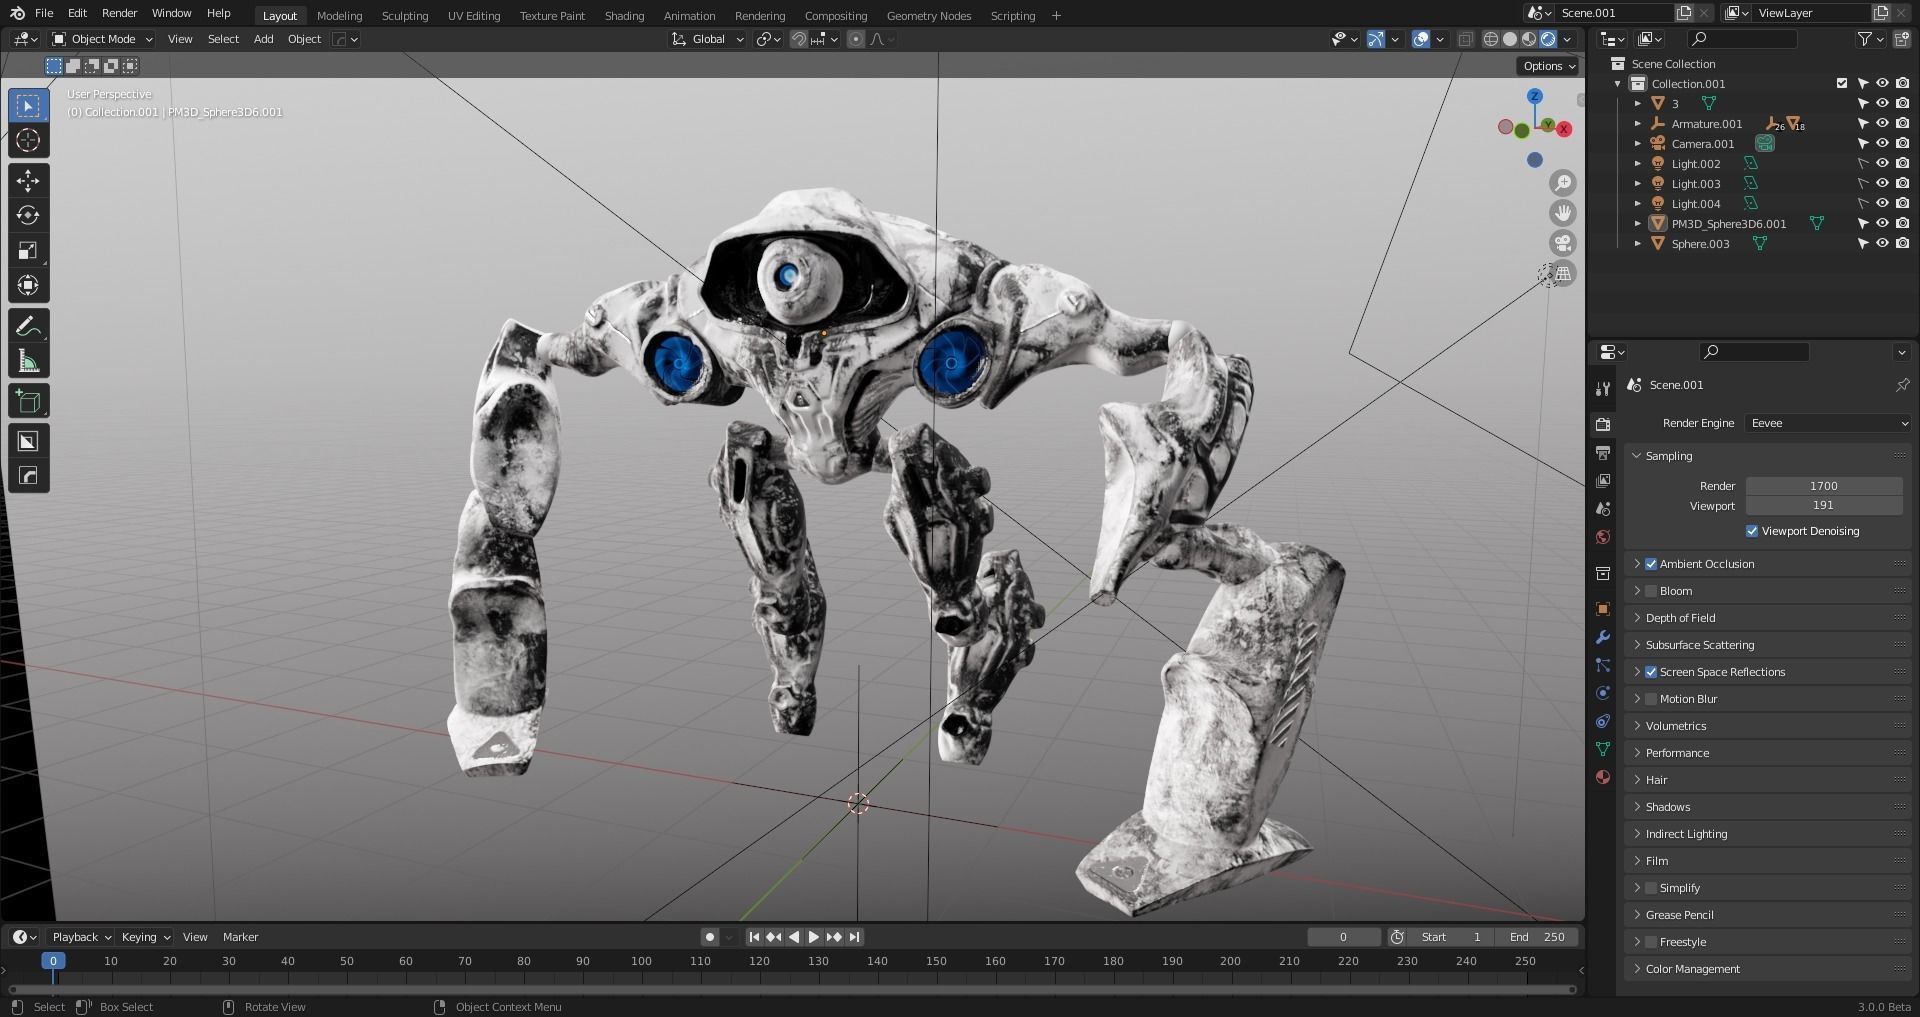Uncheck Screen Space Reflections

[1651, 672]
